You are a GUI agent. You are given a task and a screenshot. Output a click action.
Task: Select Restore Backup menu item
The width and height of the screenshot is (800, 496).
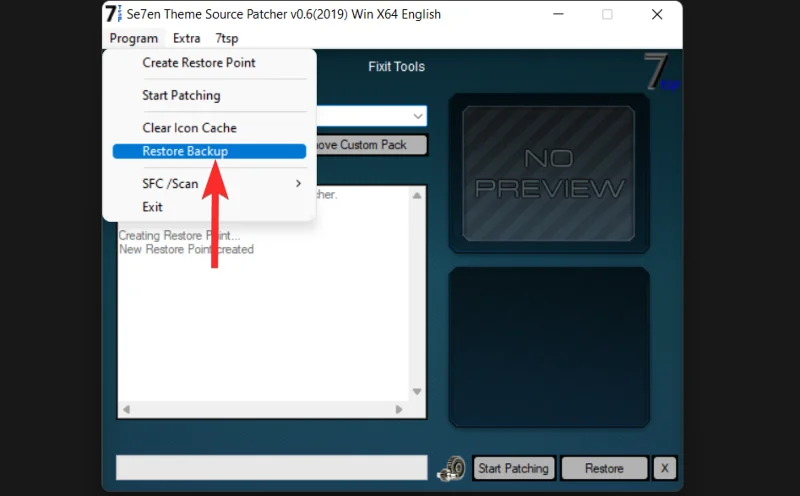click(185, 151)
